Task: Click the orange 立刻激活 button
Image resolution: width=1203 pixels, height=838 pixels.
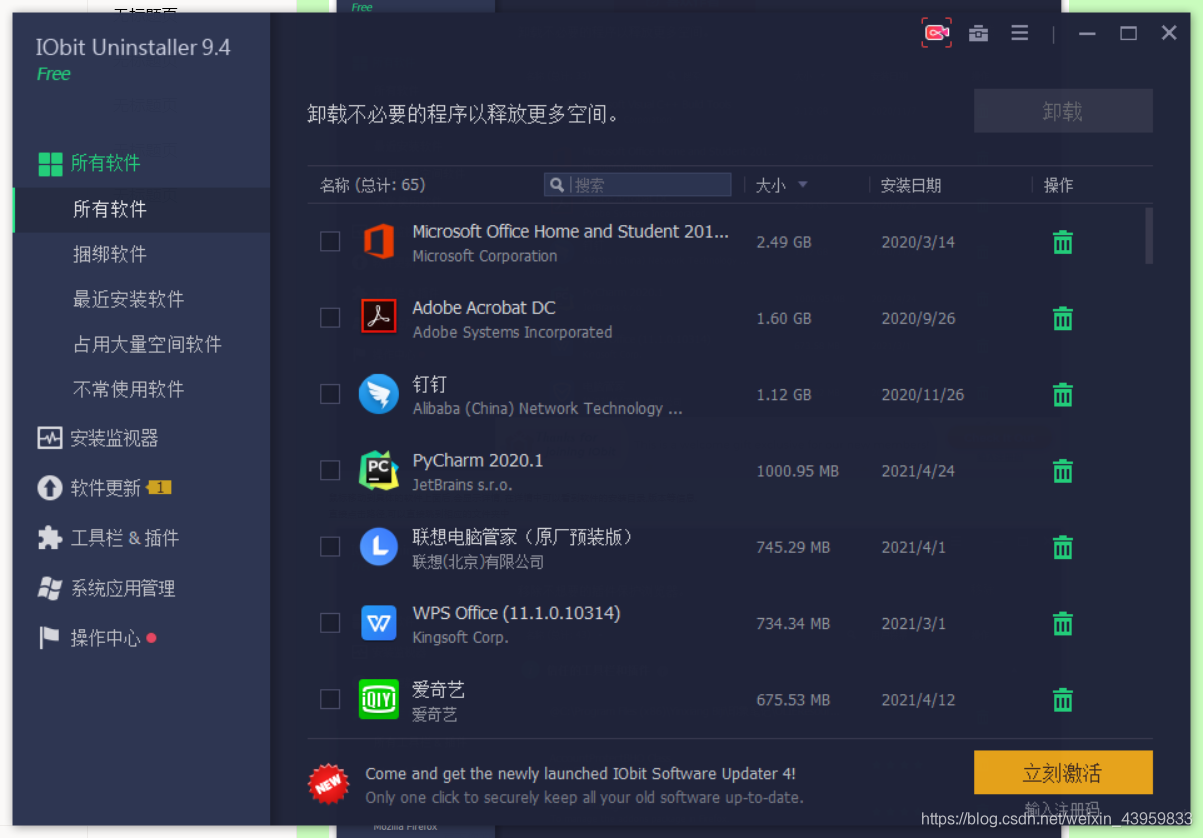Action: pyautogui.click(x=1063, y=773)
